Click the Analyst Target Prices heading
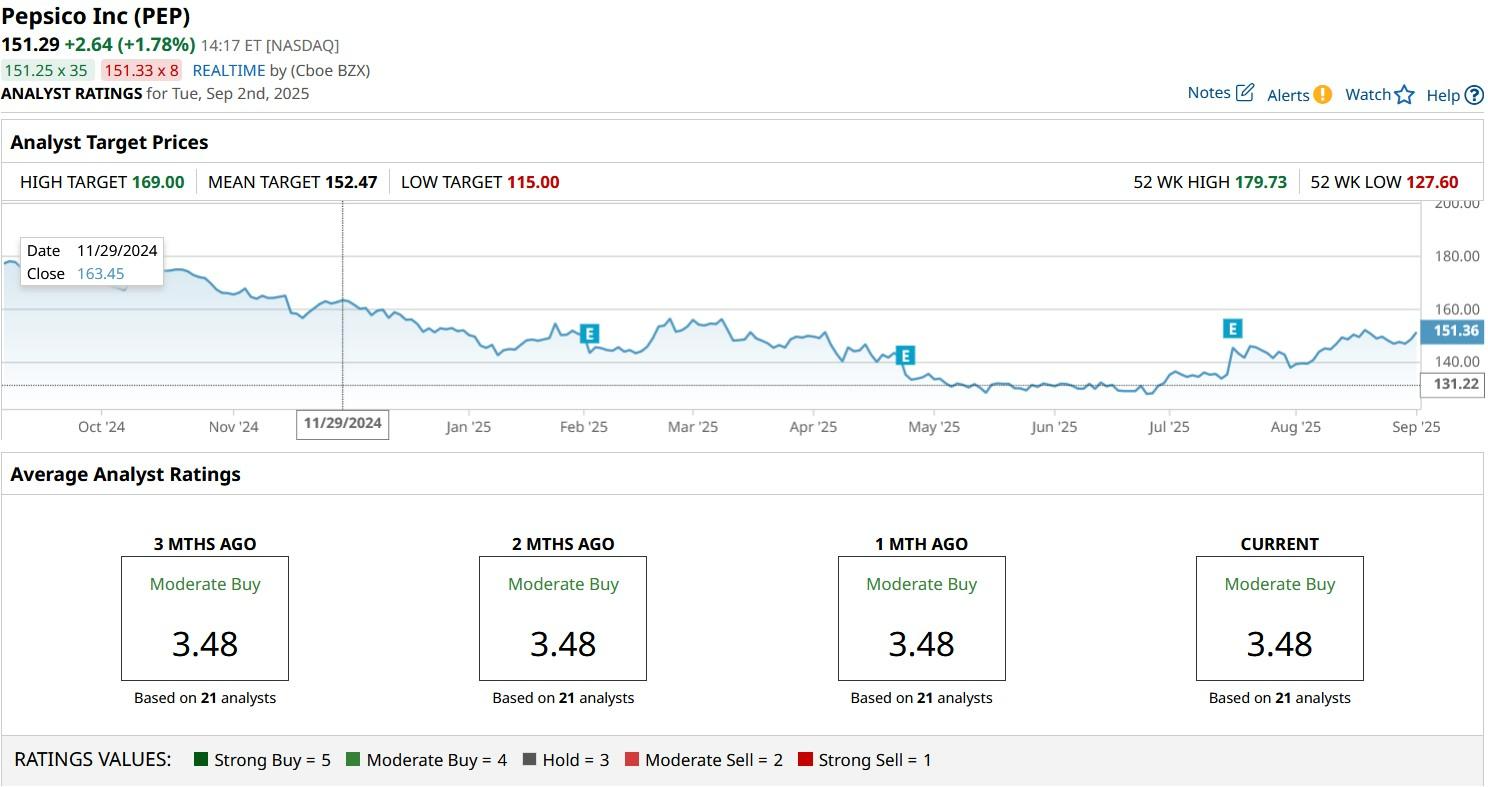1488x787 pixels. (x=110, y=142)
